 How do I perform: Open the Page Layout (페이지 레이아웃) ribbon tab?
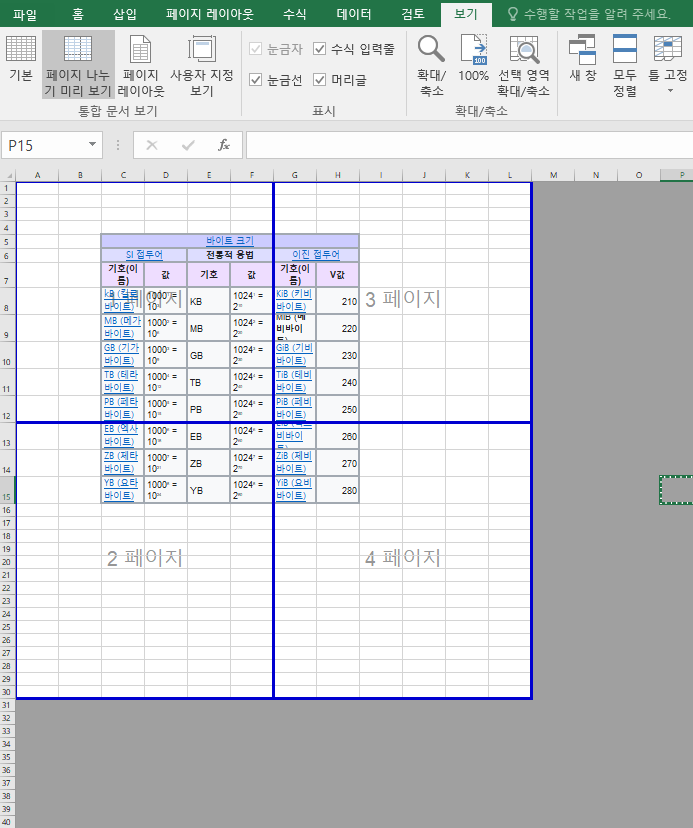click(x=210, y=14)
